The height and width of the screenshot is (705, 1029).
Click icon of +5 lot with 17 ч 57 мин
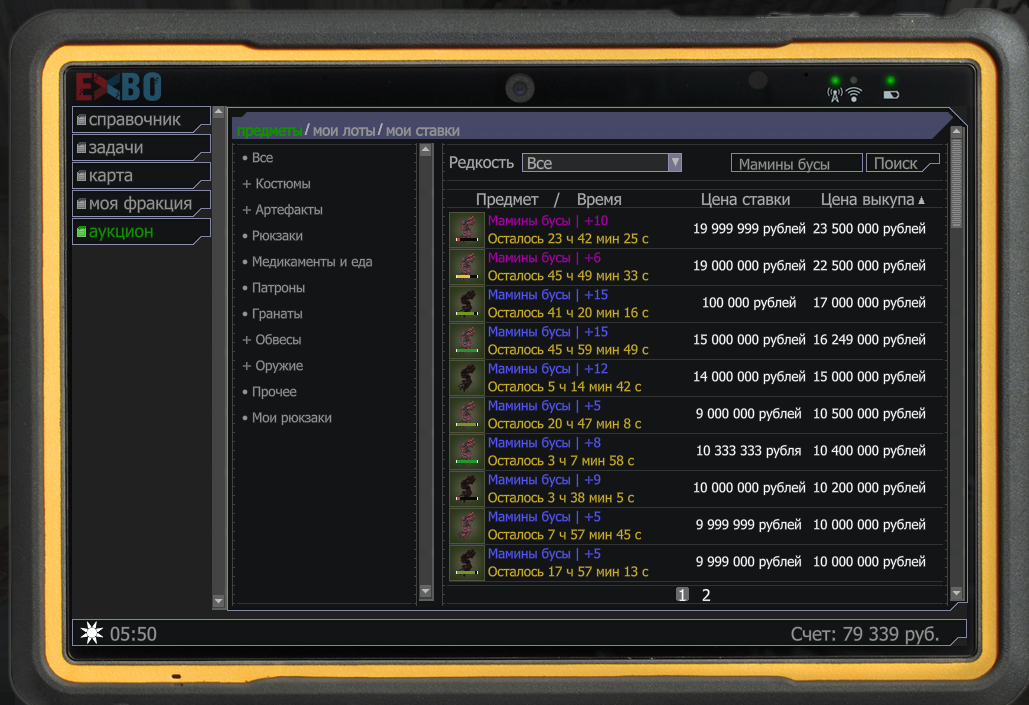467,563
